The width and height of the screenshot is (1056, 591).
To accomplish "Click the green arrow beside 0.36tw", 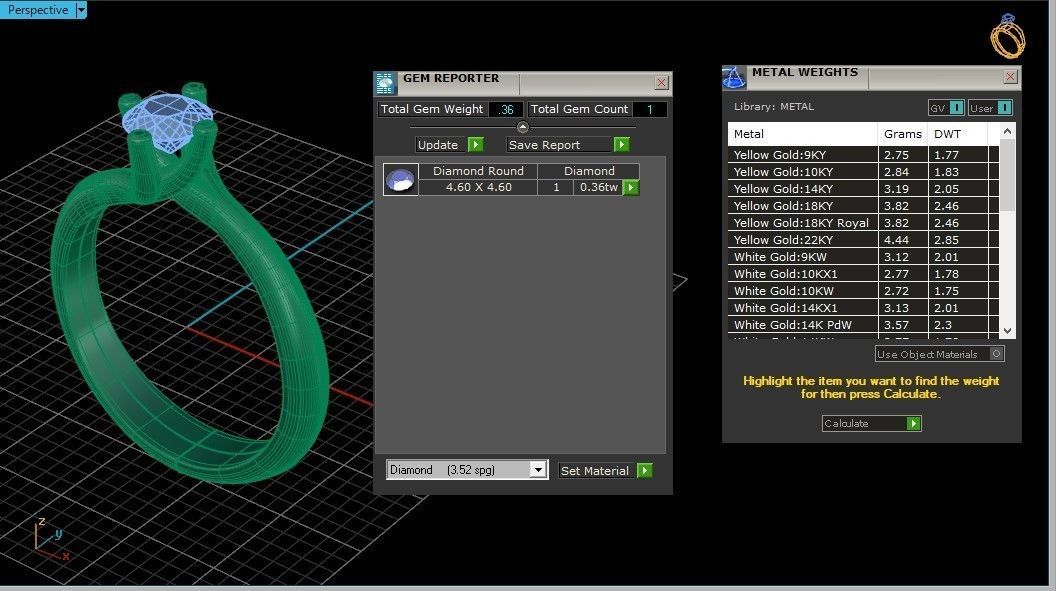I will (631, 188).
